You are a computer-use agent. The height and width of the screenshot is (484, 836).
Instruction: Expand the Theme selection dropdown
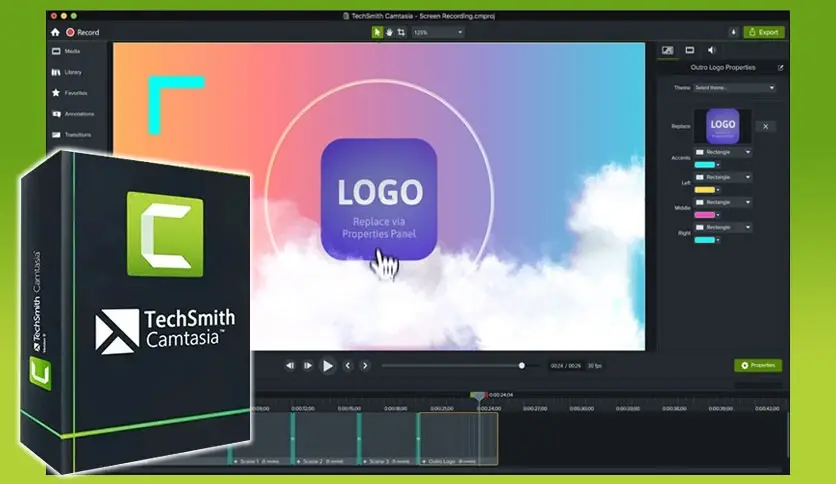click(x=735, y=88)
